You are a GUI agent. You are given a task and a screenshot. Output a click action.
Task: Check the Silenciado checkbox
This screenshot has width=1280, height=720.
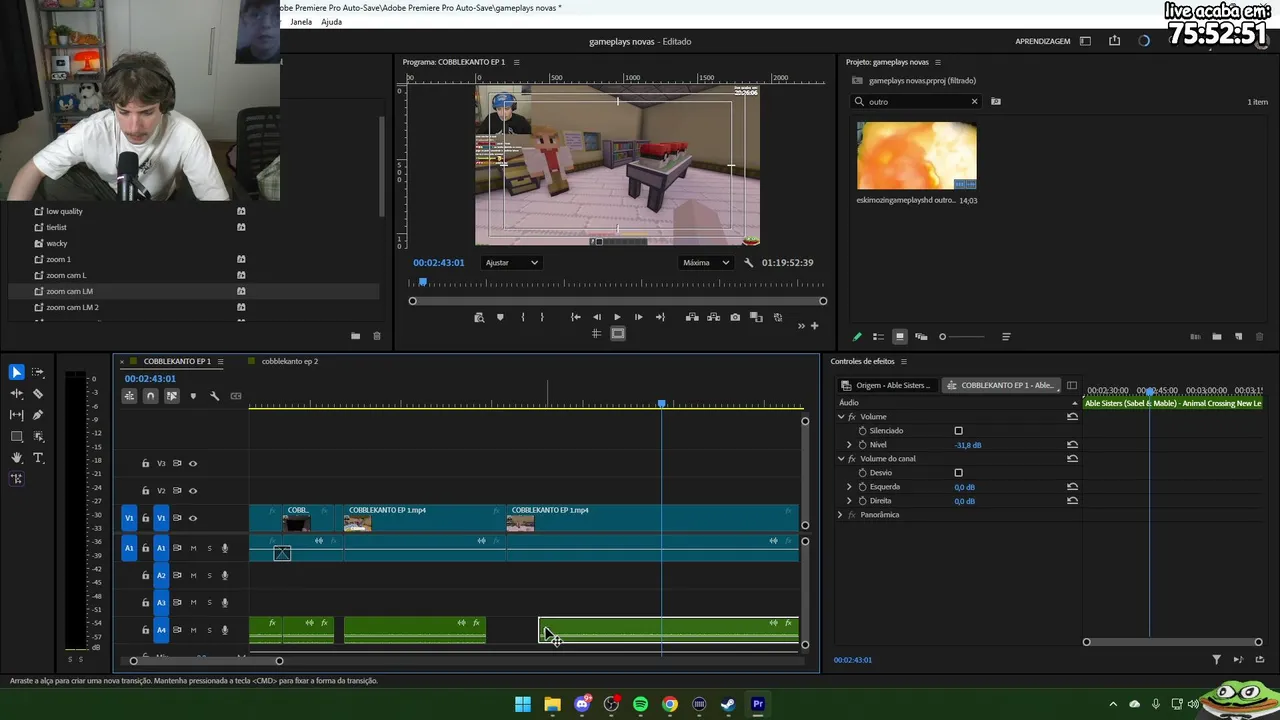pos(958,431)
